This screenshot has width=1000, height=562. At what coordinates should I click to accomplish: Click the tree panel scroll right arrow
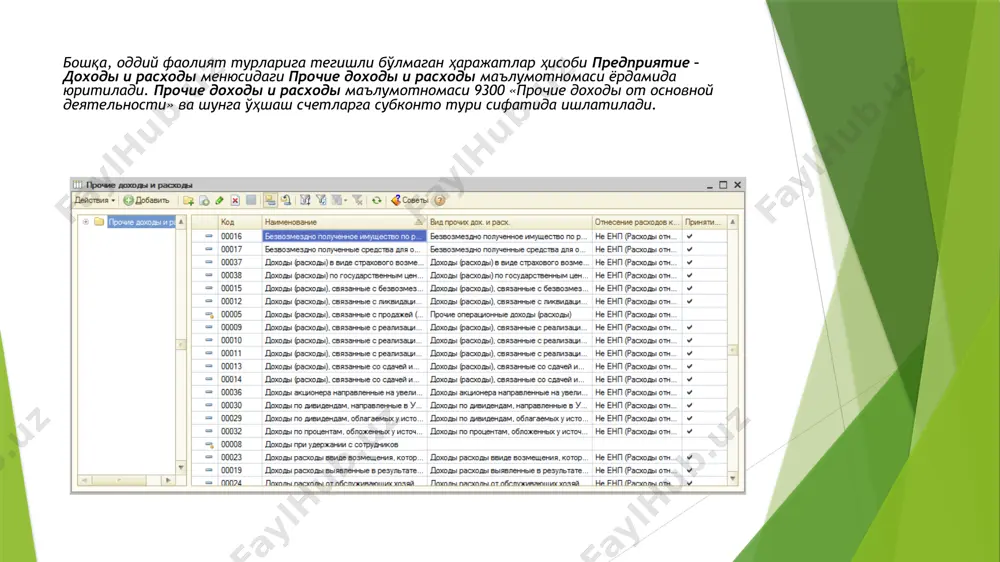168,480
